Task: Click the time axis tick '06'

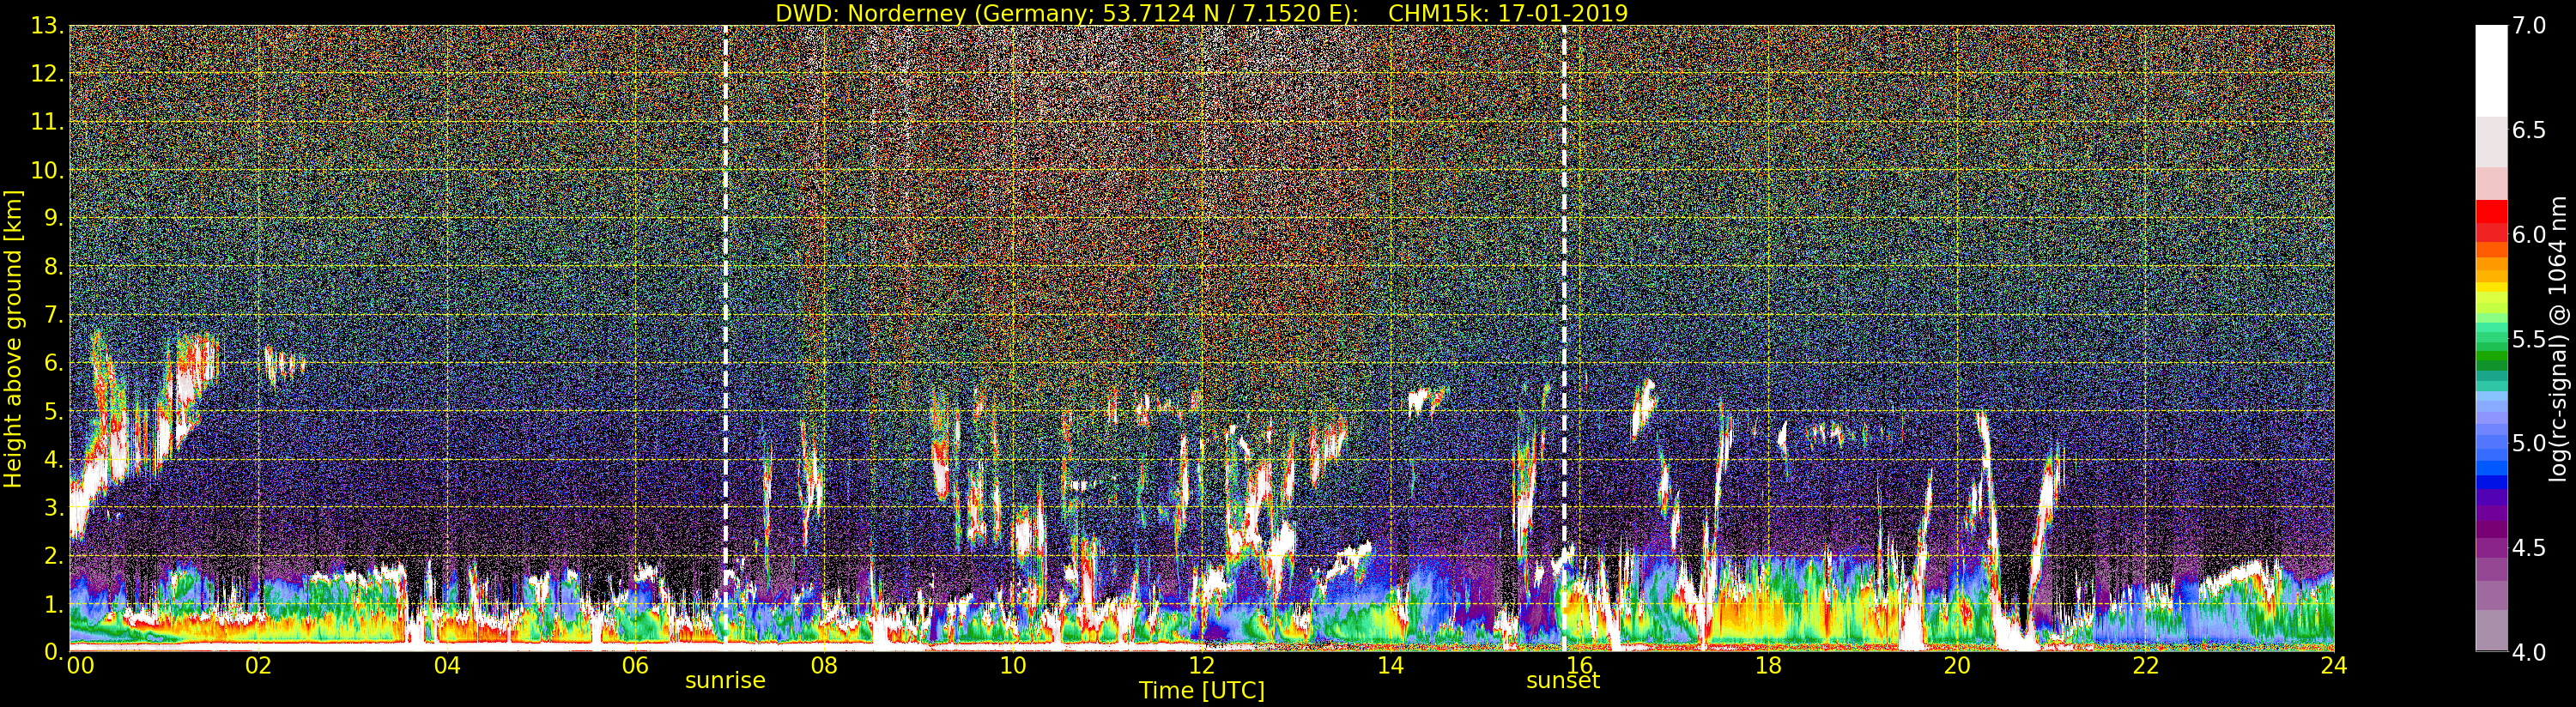Action: pos(635,665)
